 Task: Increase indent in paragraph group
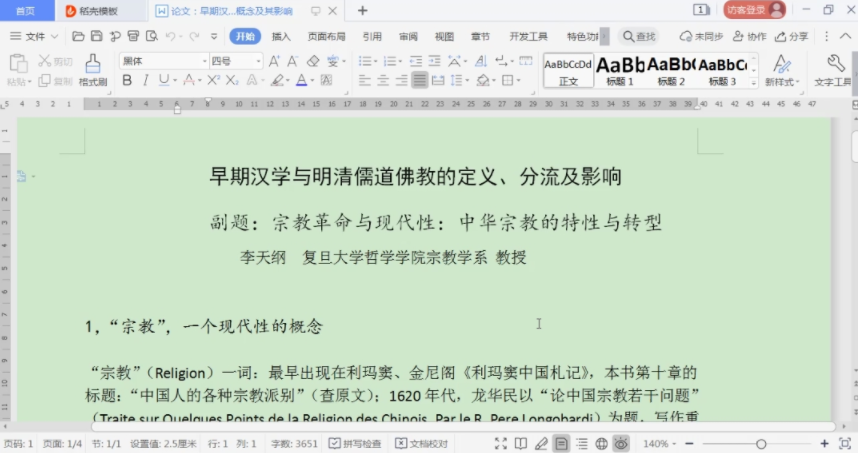pos(434,61)
